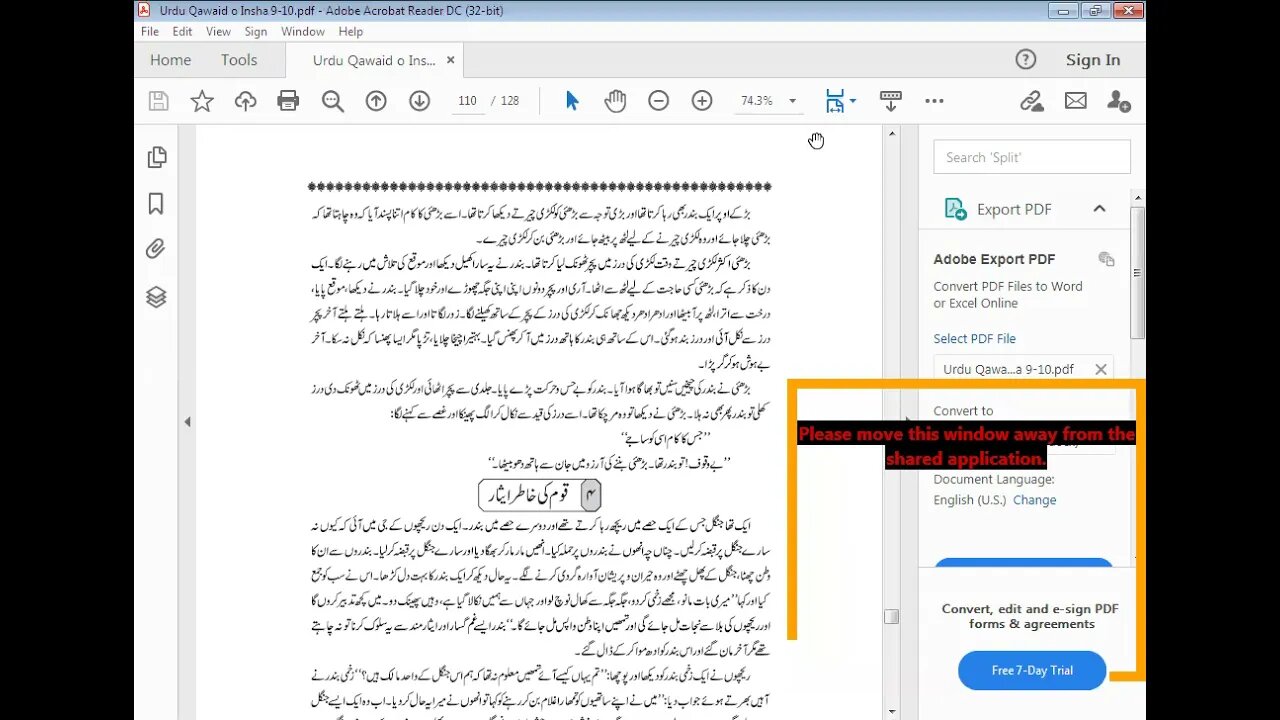Add document to starred favorites
1280x720 pixels.
[202, 101]
